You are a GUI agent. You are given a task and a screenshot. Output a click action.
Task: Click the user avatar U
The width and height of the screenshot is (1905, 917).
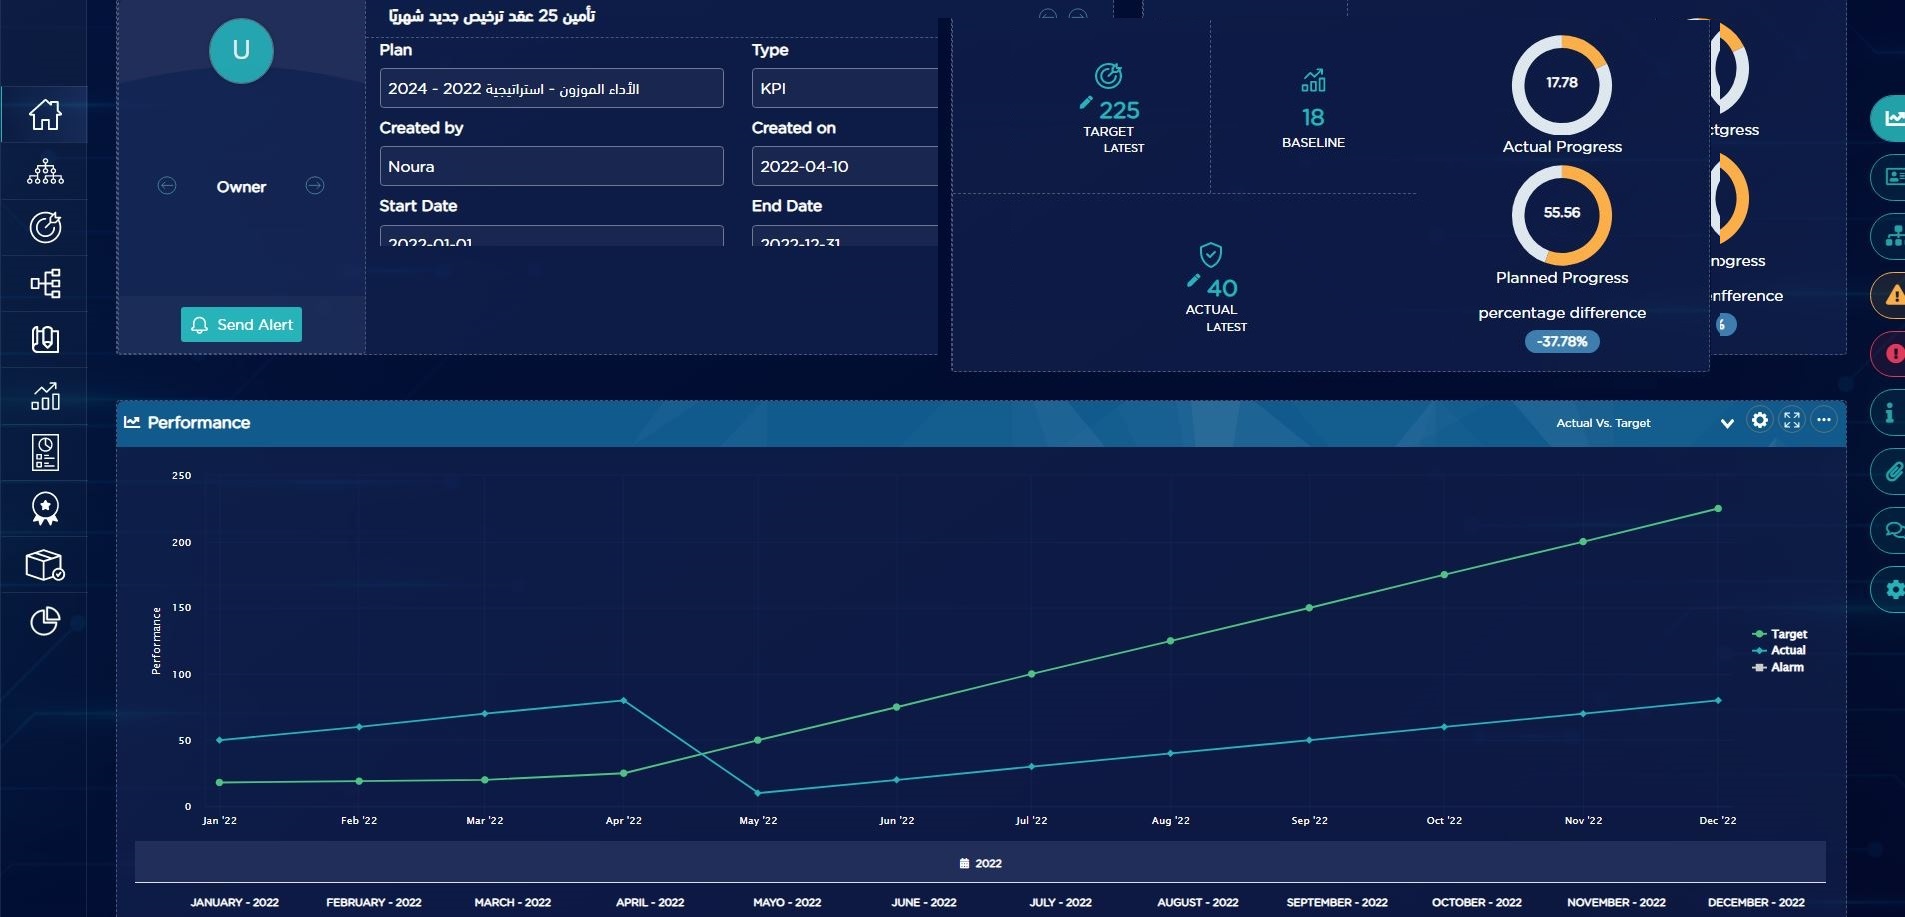(241, 51)
